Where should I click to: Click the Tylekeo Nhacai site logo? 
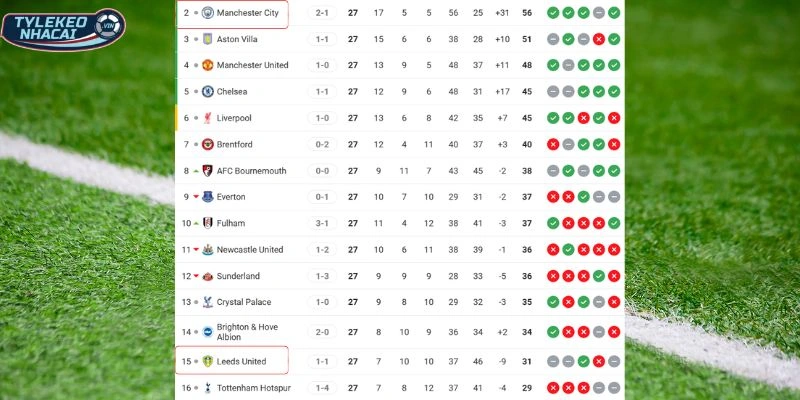63,28
